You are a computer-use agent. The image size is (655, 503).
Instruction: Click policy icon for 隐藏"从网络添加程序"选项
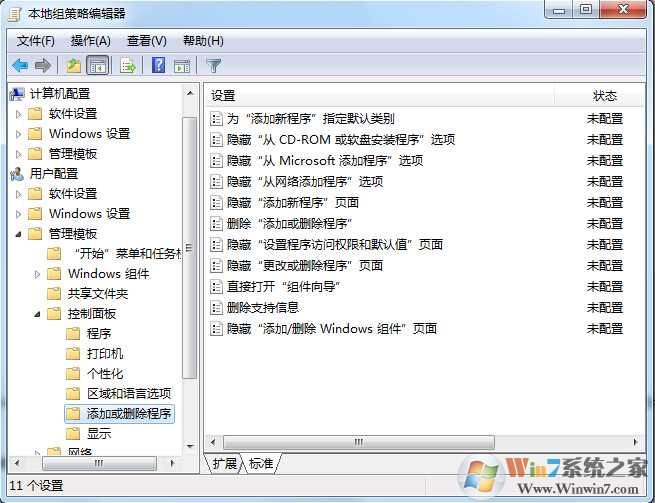click(216, 182)
